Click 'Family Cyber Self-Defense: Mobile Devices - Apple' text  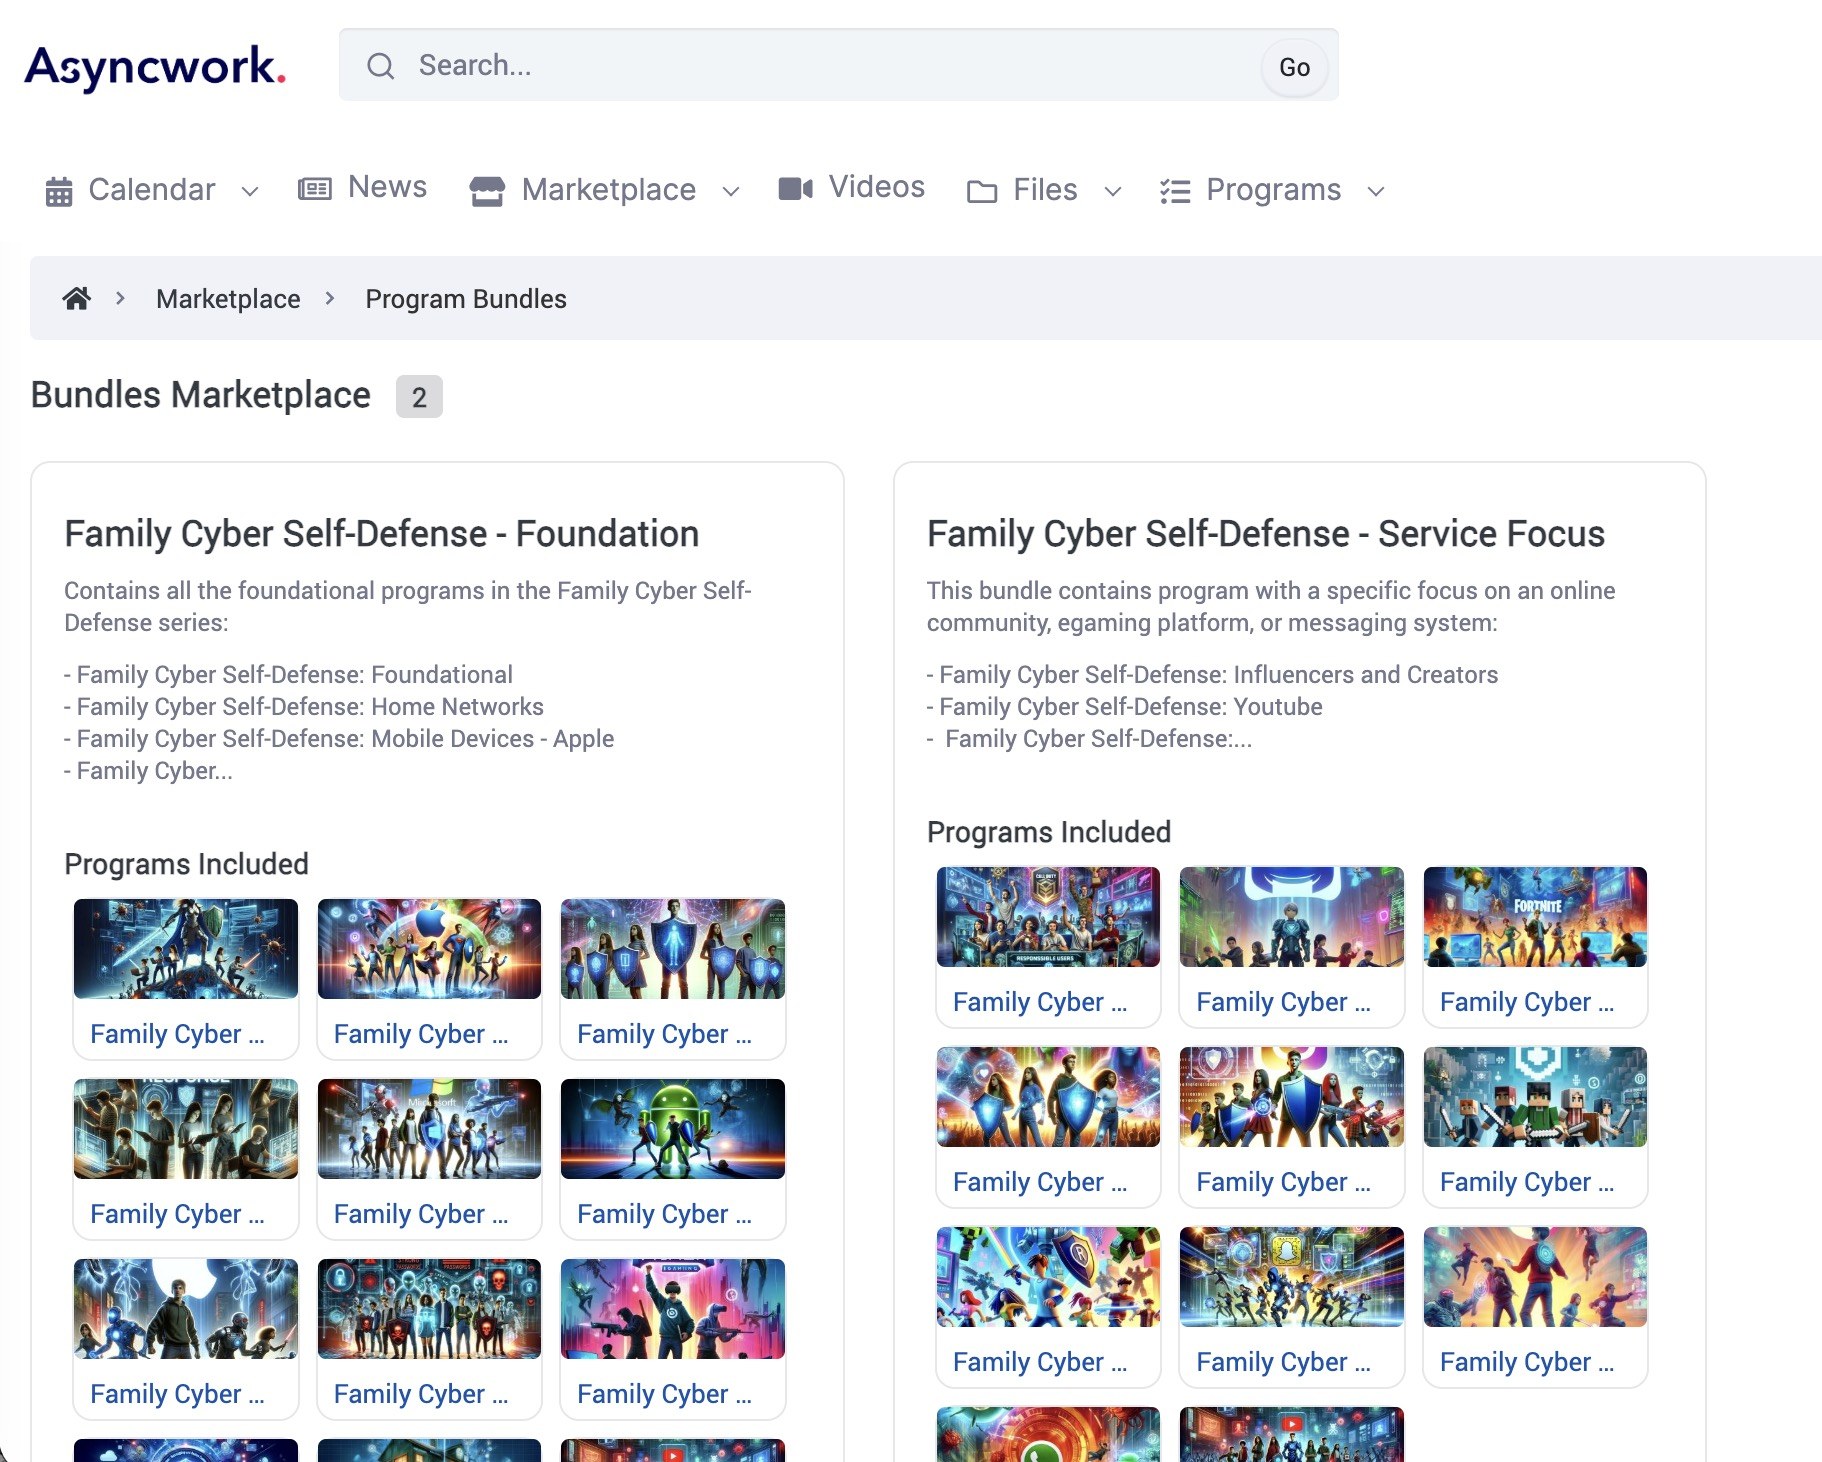click(x=345, y=739)
